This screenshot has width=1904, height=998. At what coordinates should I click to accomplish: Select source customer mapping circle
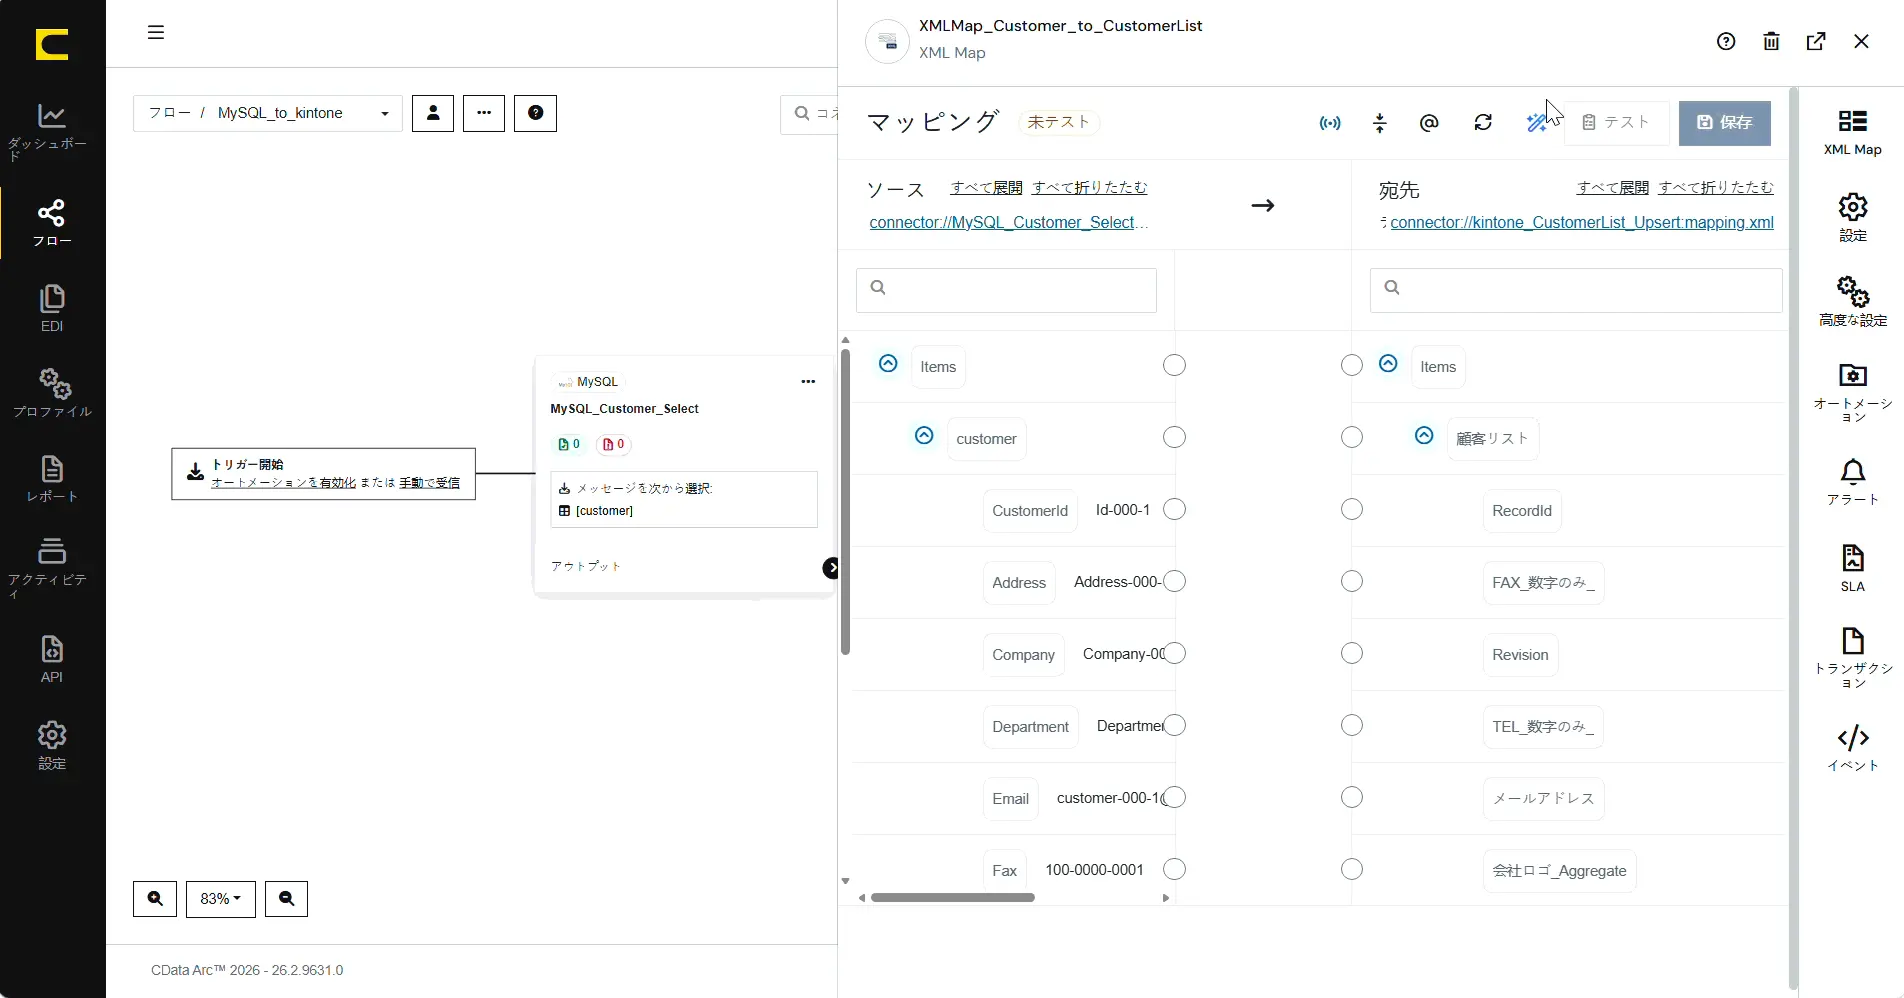1175,437
